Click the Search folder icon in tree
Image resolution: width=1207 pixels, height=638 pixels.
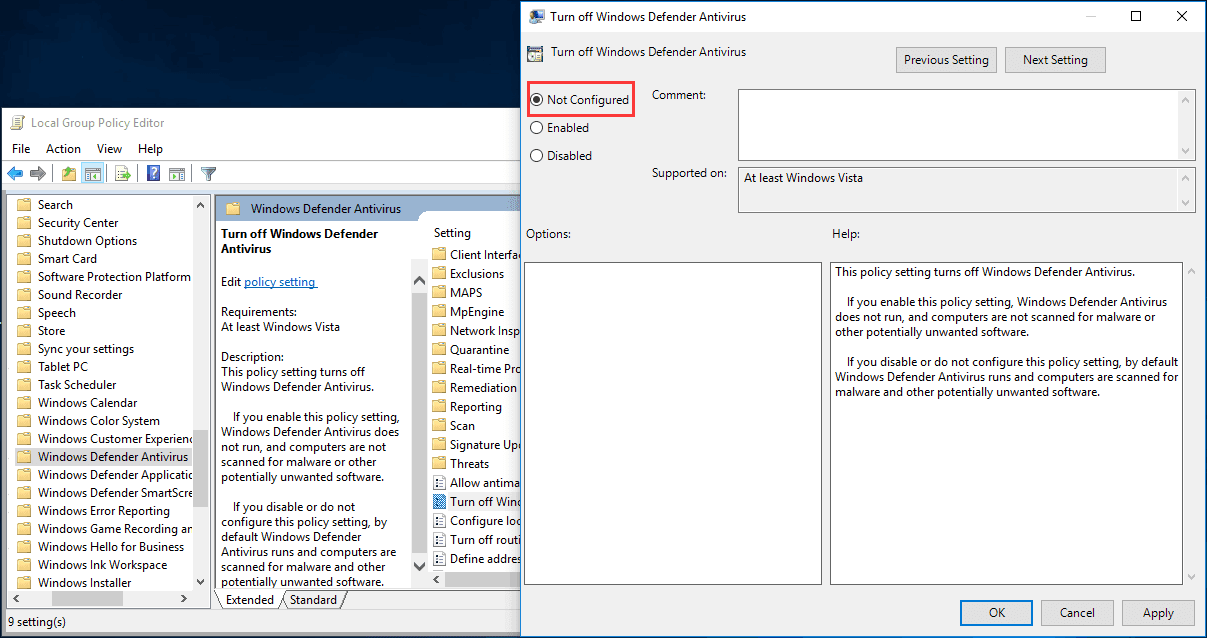(x=25, y=205)
